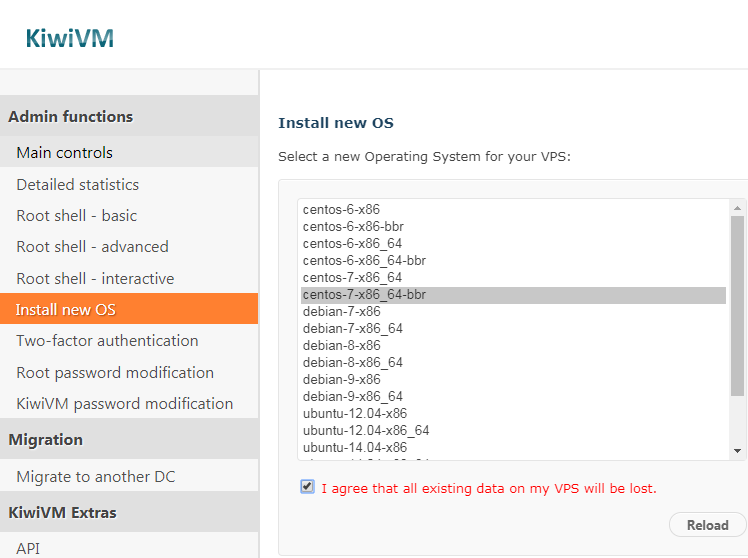Open the API extras page

[28, 548]
